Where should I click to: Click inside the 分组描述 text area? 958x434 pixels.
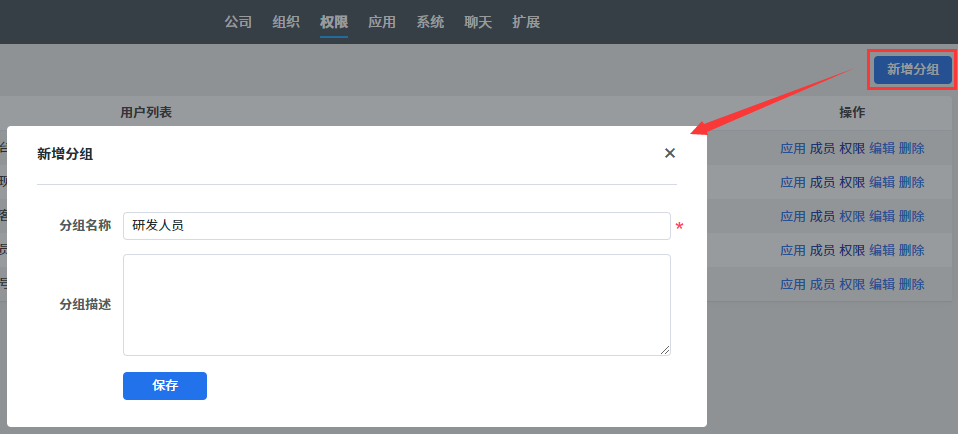pyautogui.click(x=396, y=304)
